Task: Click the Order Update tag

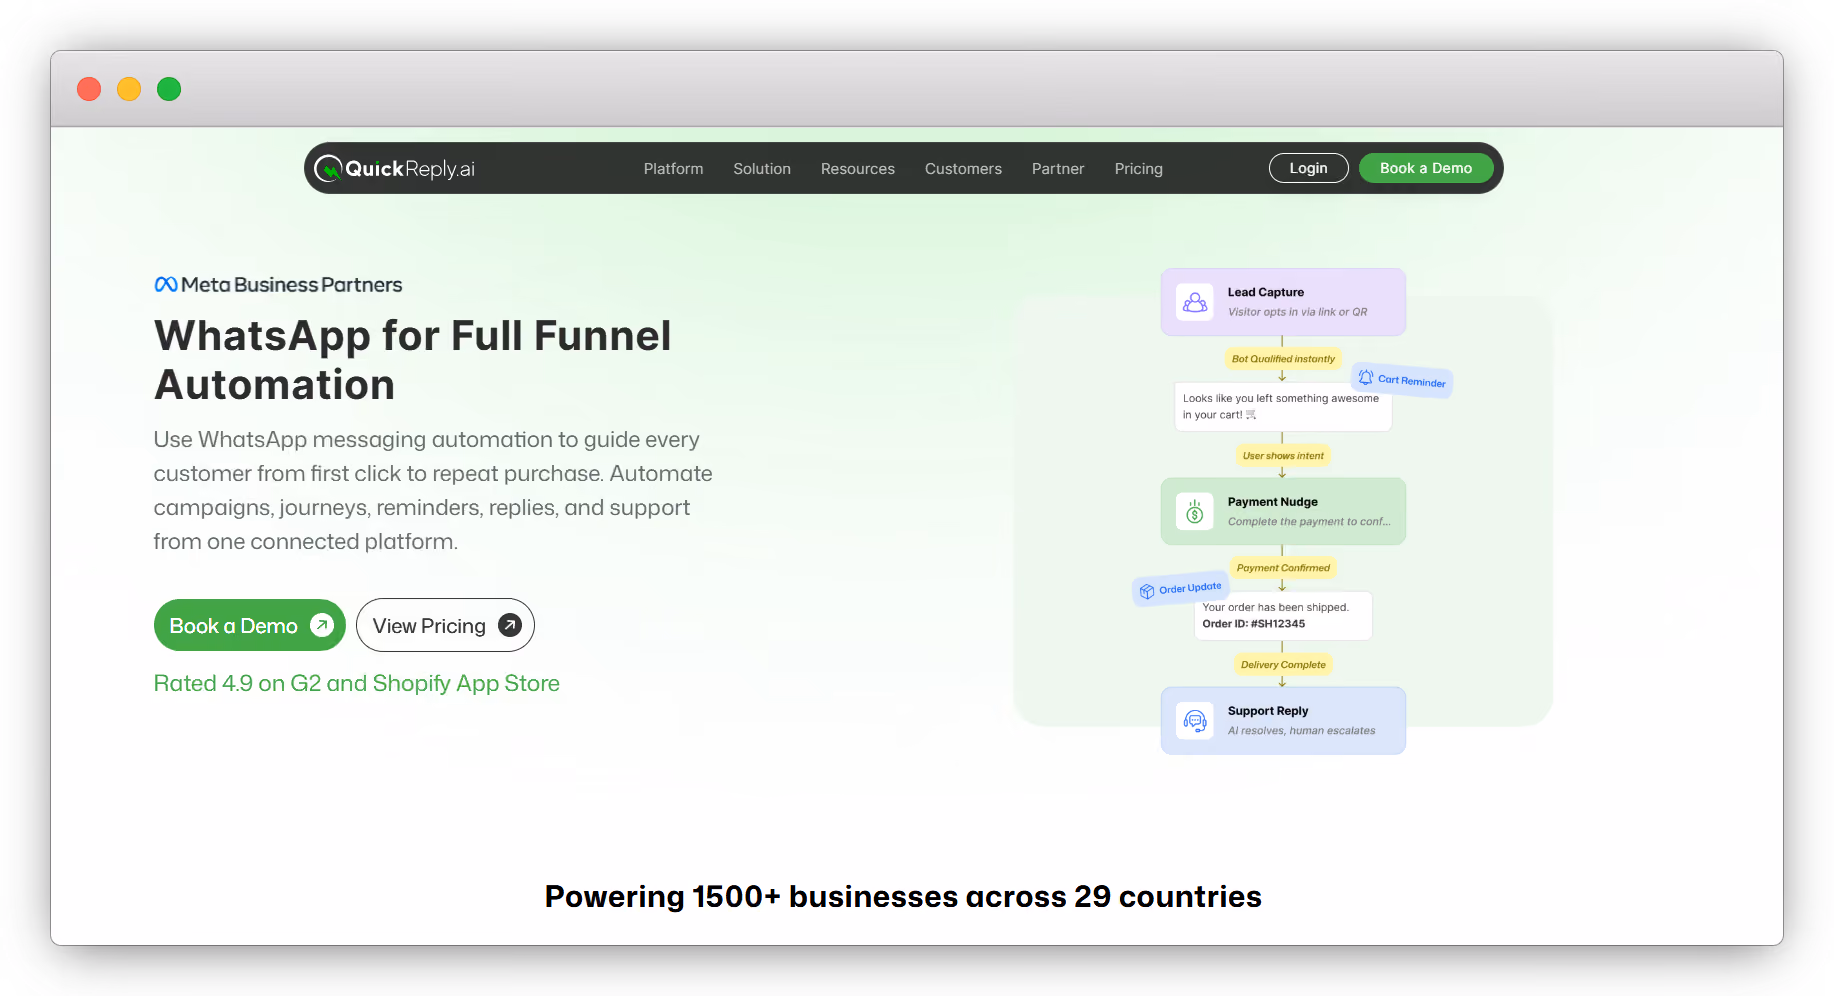Action: (x=1180, y=589)
